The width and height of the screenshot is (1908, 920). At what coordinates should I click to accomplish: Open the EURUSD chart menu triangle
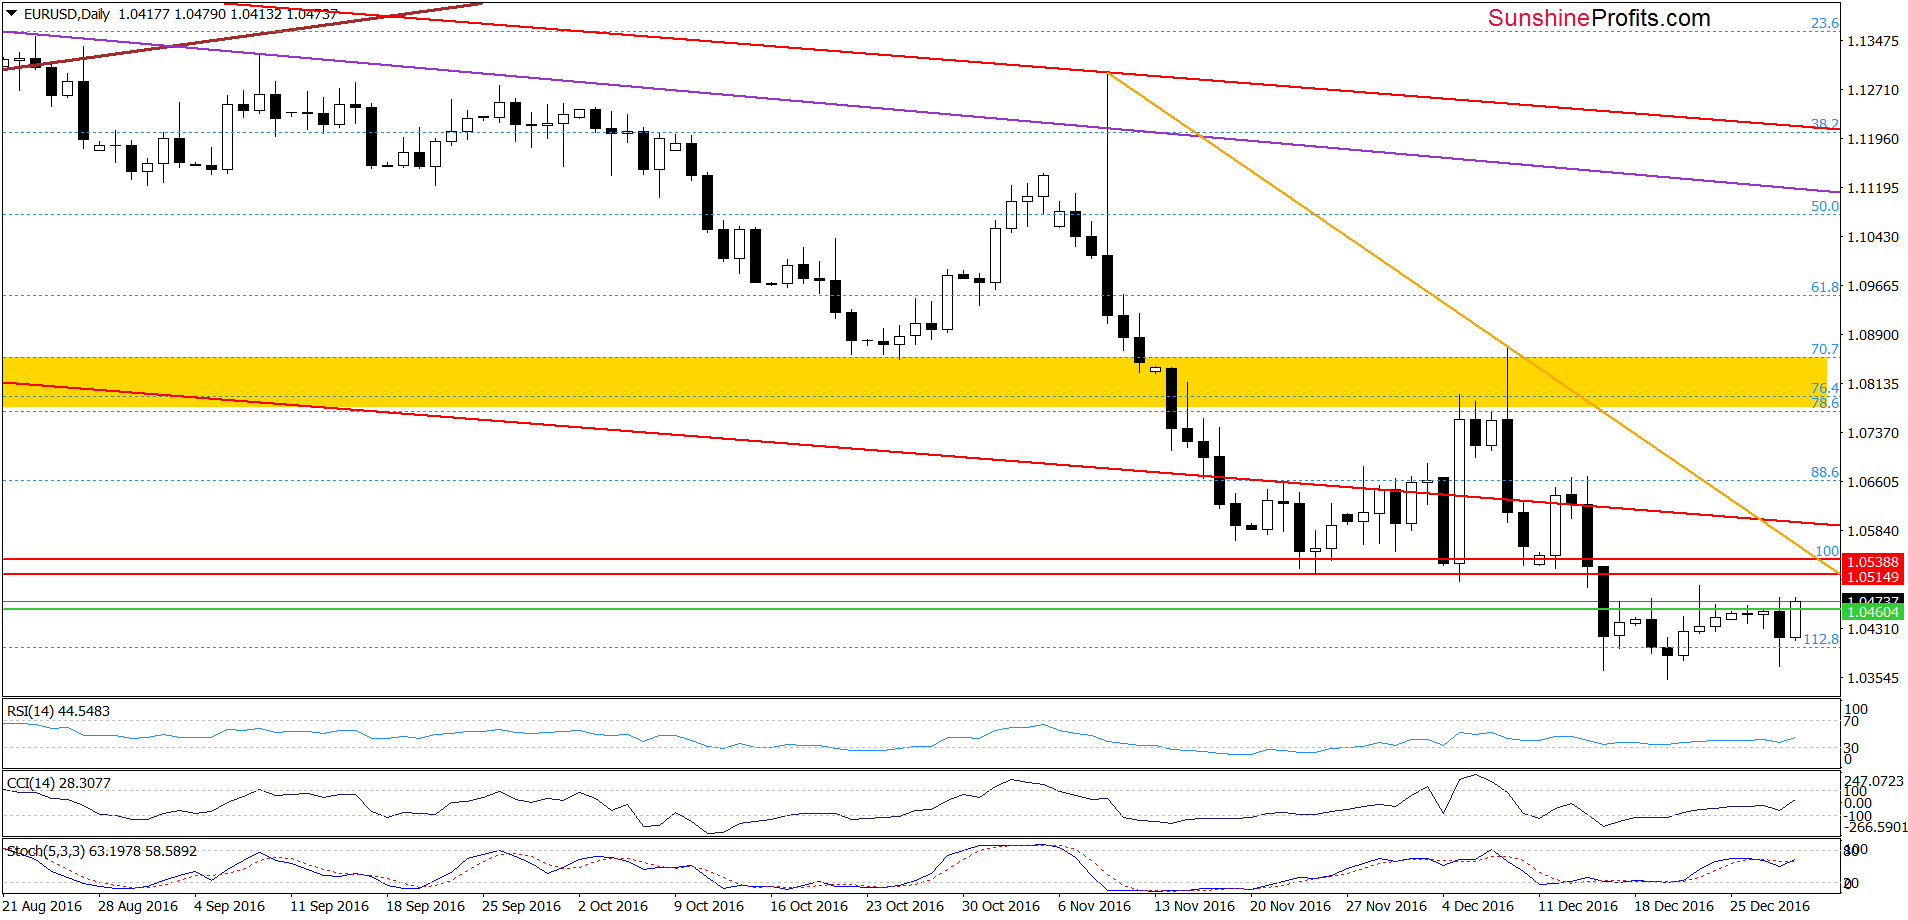click(x=11, y=14)
